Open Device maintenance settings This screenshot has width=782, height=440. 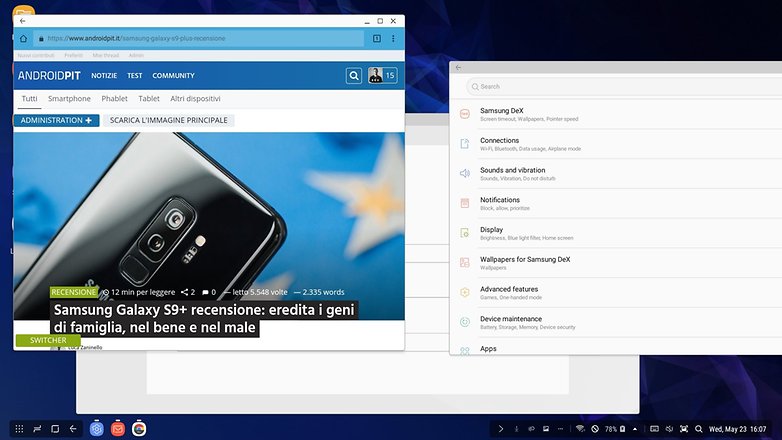tap(616, 322)
